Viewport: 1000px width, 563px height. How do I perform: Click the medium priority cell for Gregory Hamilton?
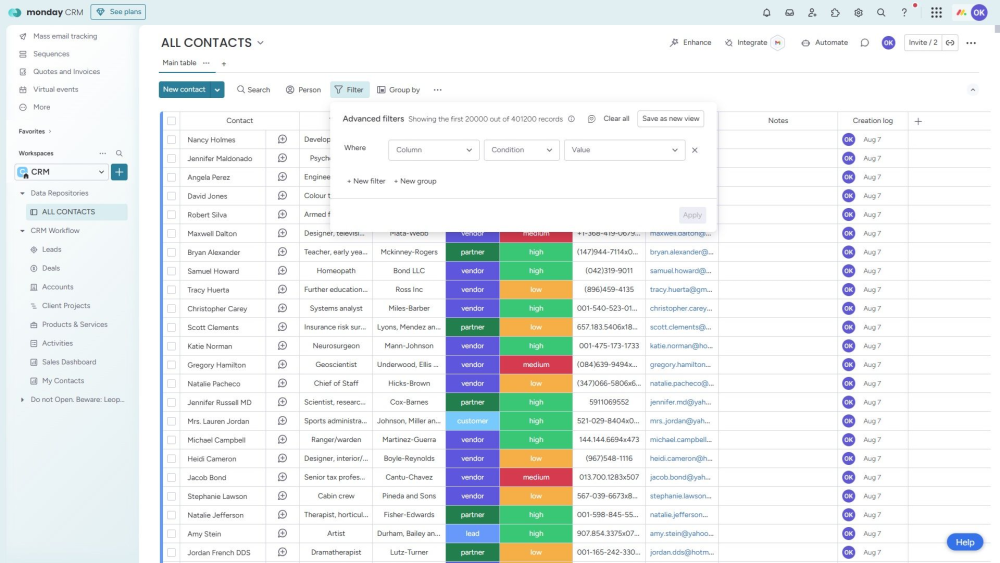click(536, 365)
